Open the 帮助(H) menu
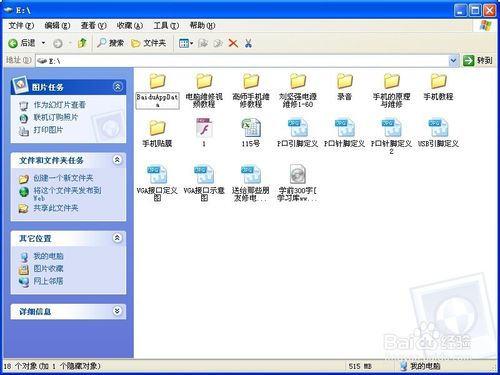Screen dimensions: 500x375 (202, 26)
